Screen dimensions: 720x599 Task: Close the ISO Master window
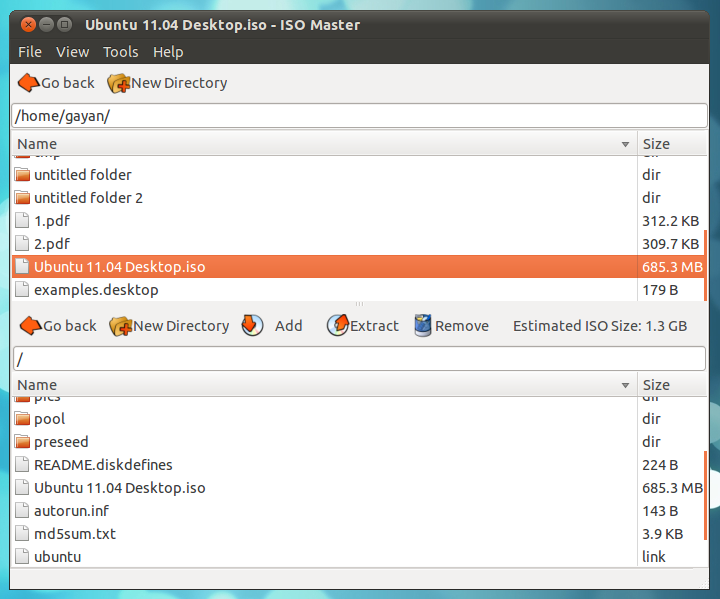28,24
